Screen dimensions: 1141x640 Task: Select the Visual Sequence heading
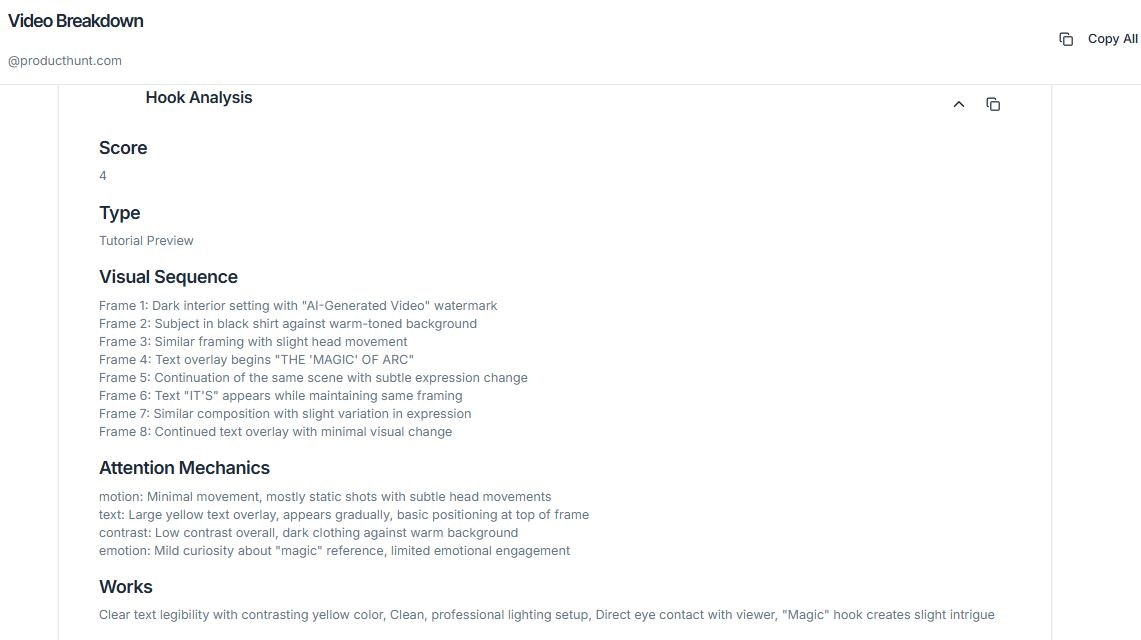(168, 277)
